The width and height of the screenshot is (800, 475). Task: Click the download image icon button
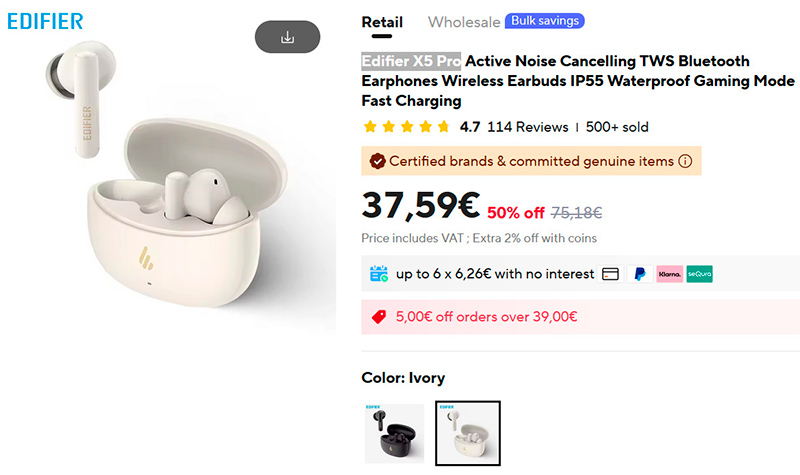(x=287, y=37)
